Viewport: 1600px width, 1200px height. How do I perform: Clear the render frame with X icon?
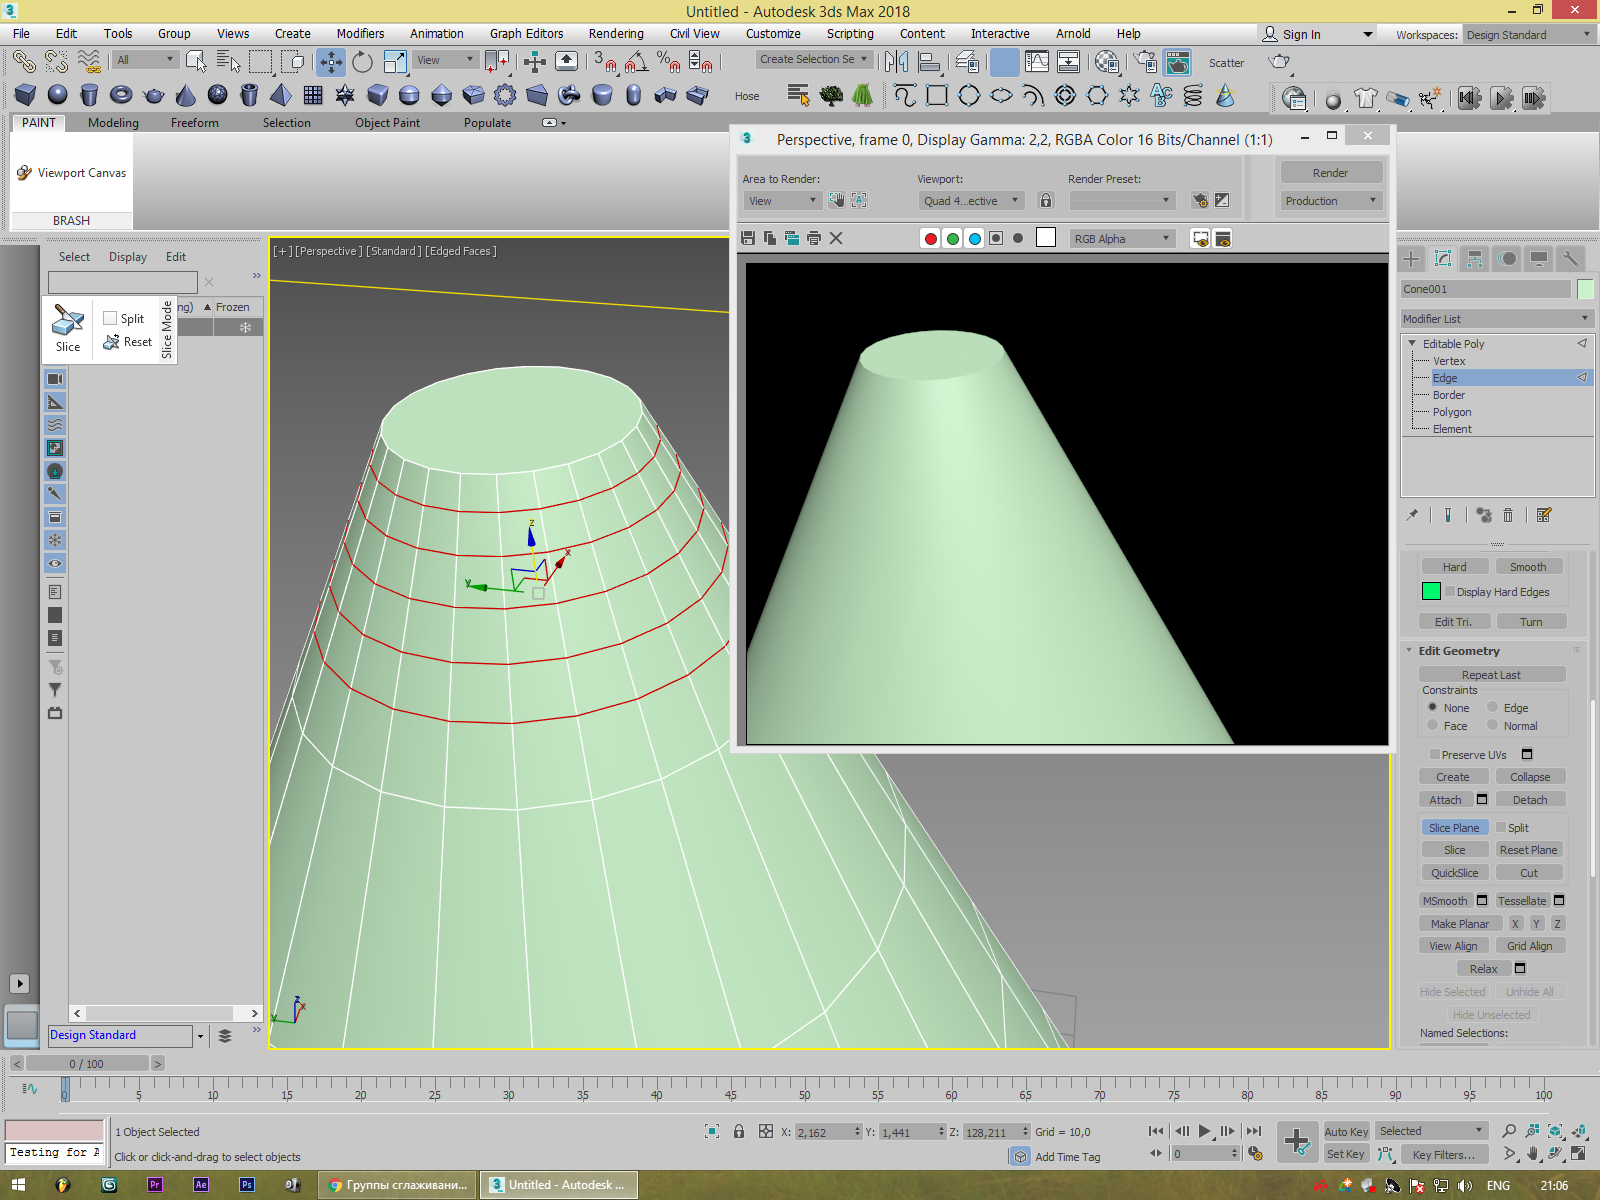click(x=836, y=238)
